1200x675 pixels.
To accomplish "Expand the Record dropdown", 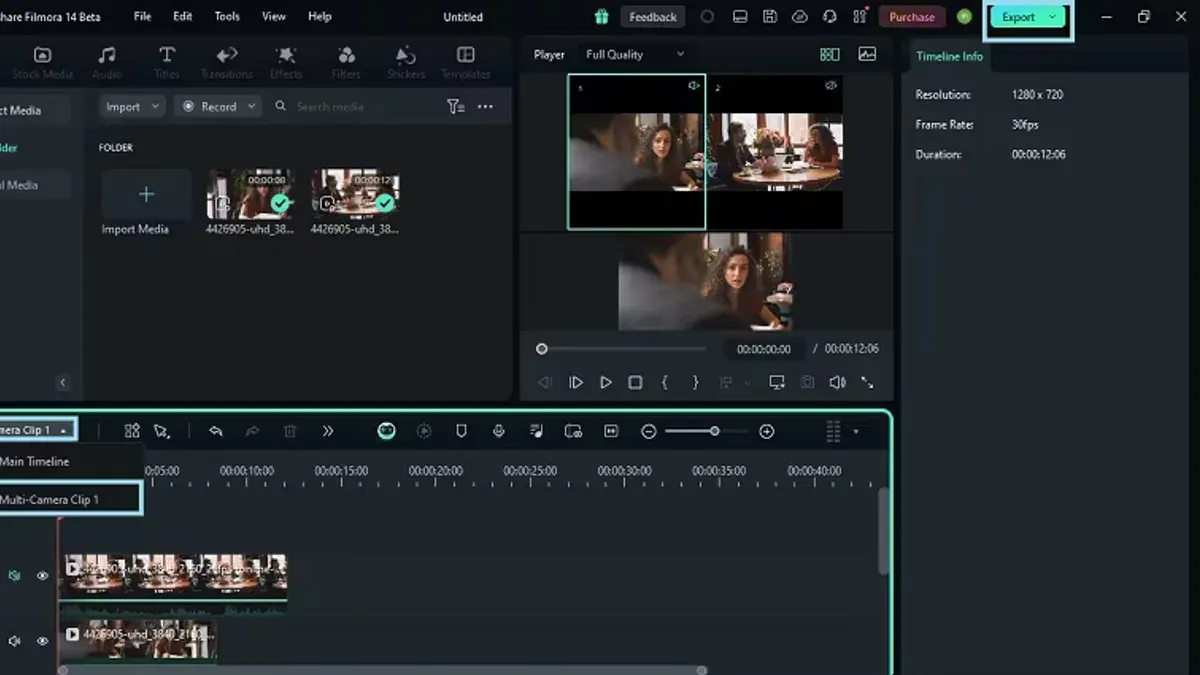I will coord(251,107).
